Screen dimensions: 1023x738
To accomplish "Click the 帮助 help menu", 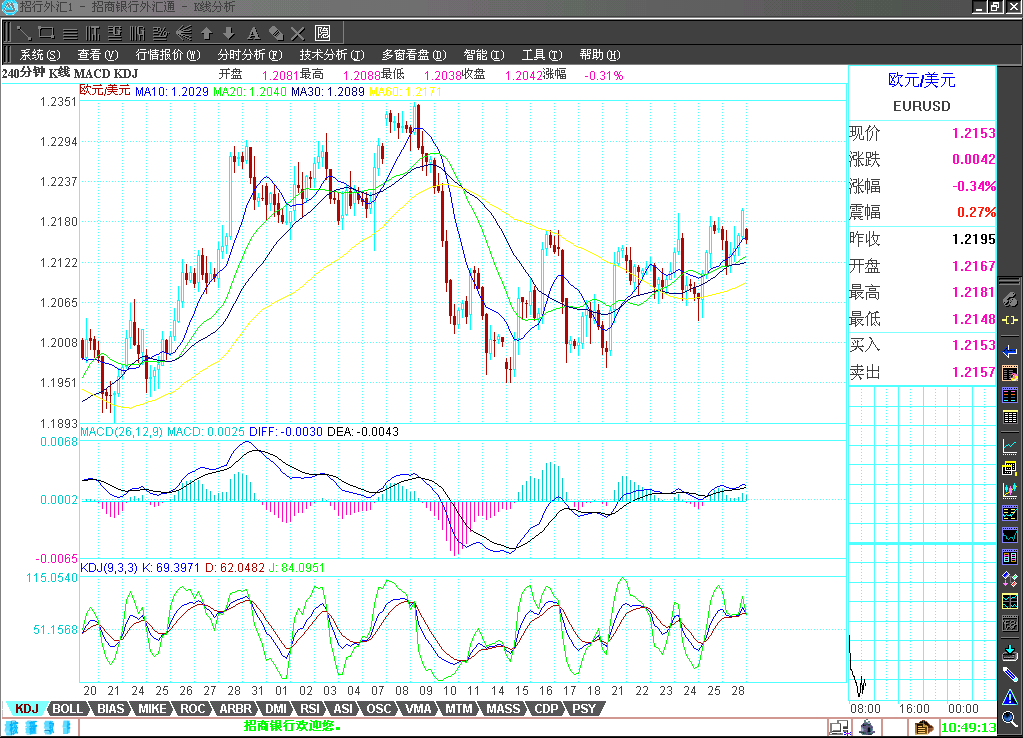I will (599, 55).
